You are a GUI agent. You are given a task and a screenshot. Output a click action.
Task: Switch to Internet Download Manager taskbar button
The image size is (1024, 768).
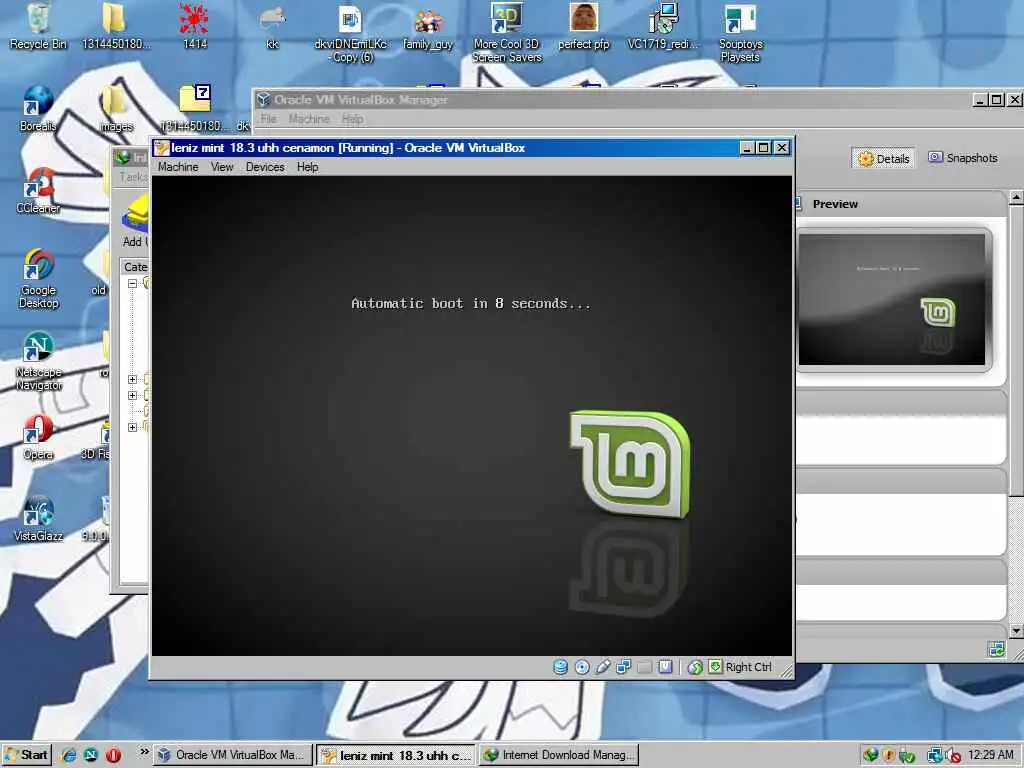[x=559, y=756]
